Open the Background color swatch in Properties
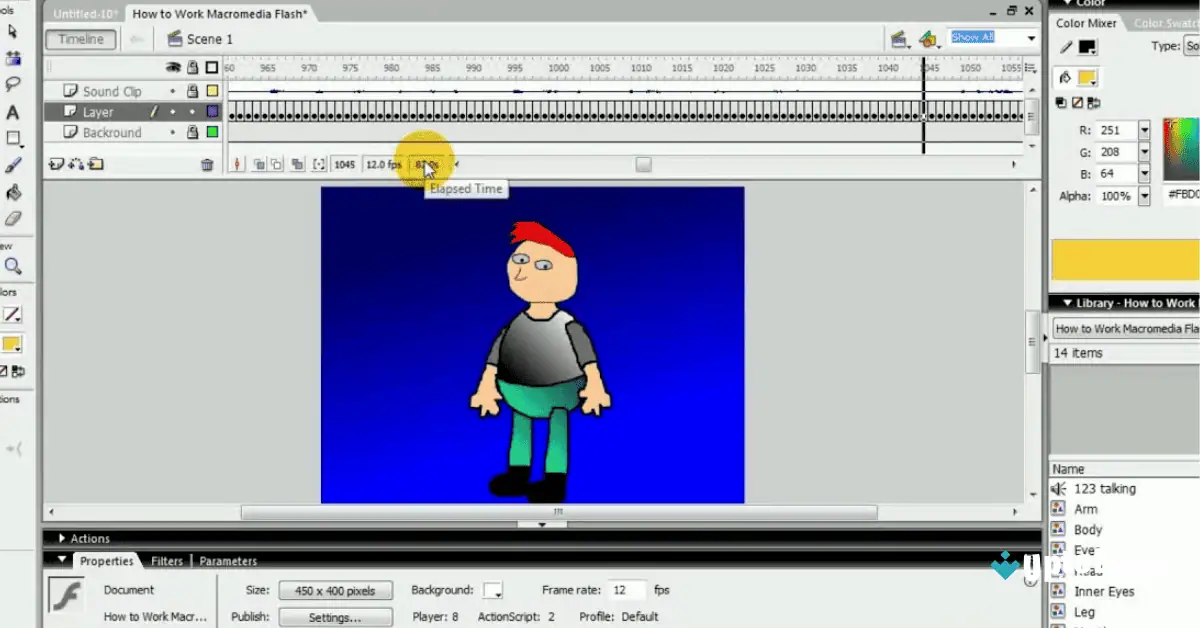 tap(492, 590)
